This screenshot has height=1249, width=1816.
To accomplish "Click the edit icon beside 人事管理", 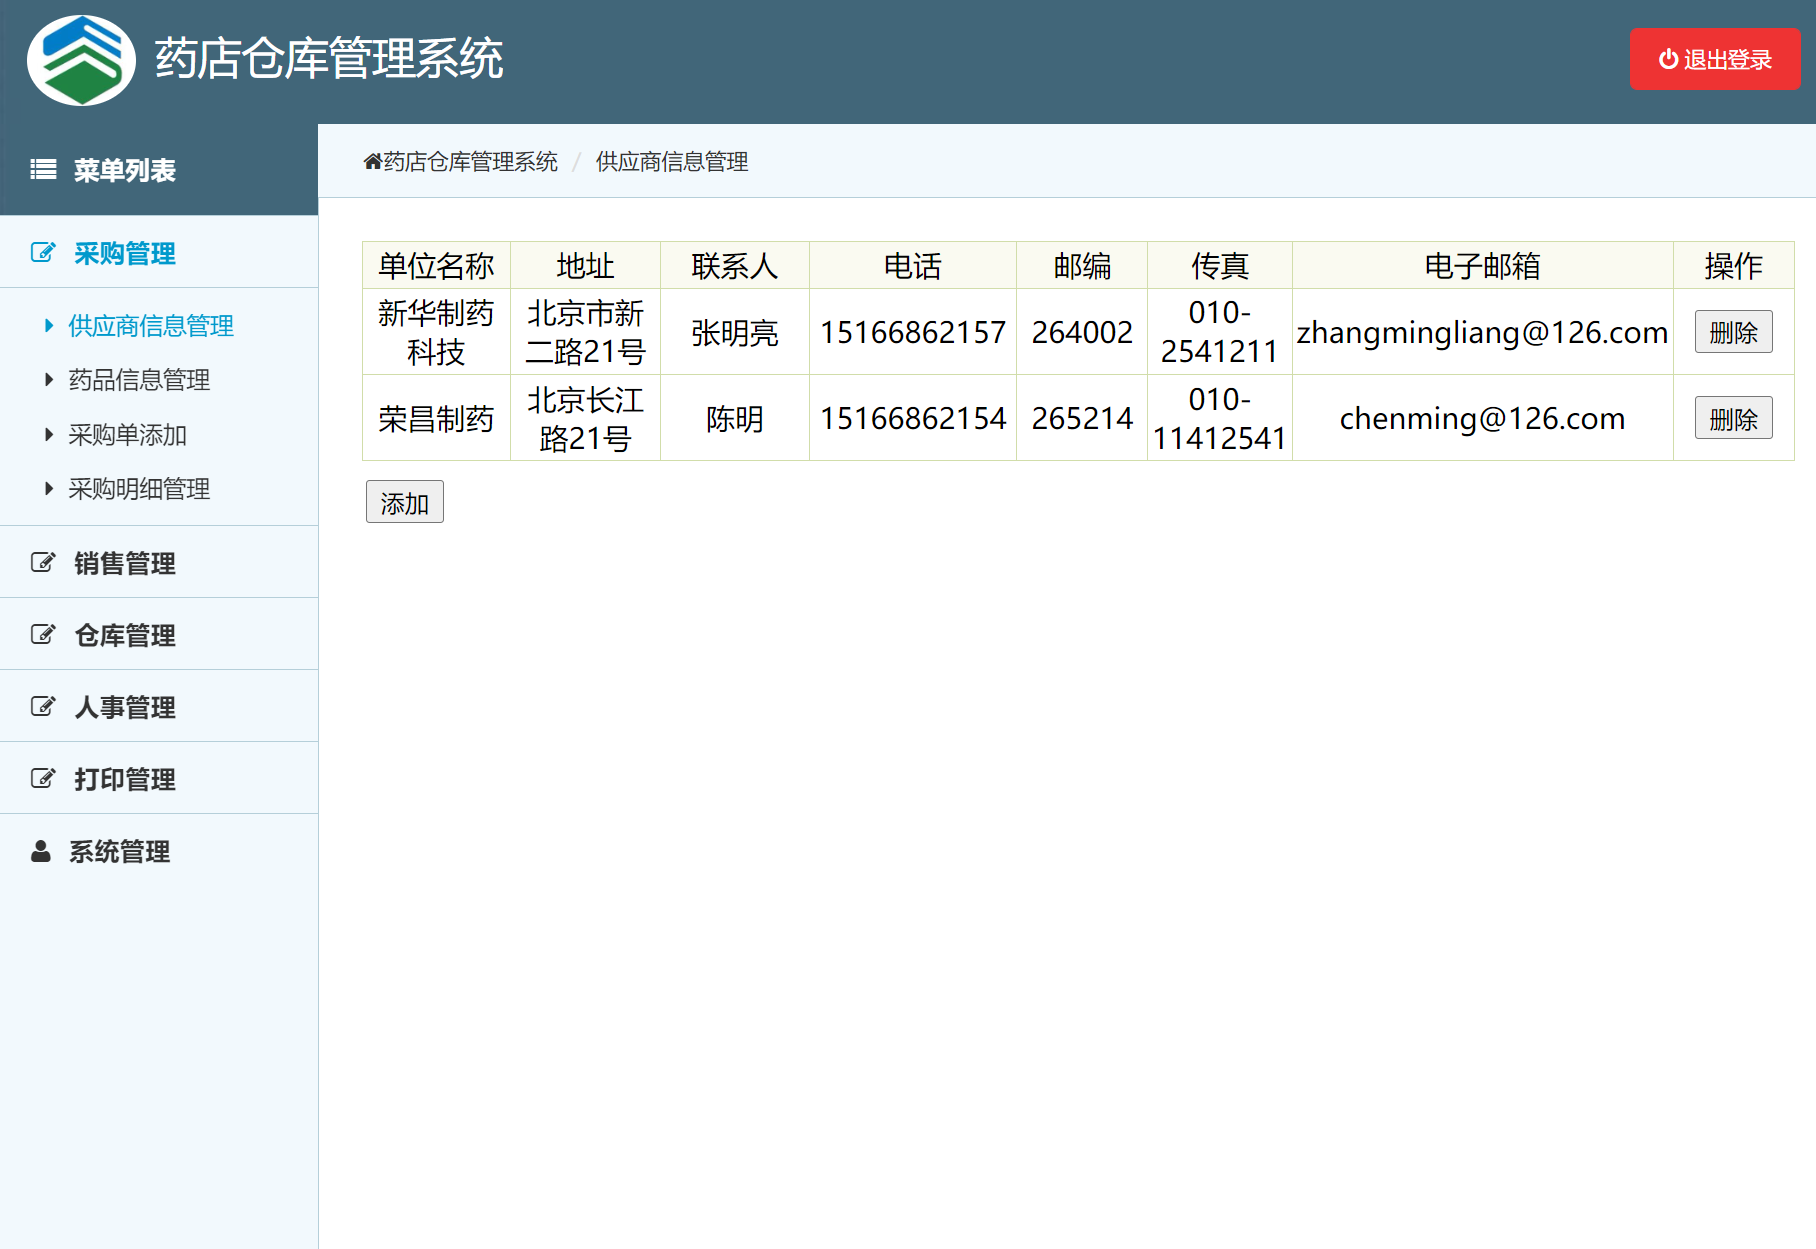I will click(43, 707).
